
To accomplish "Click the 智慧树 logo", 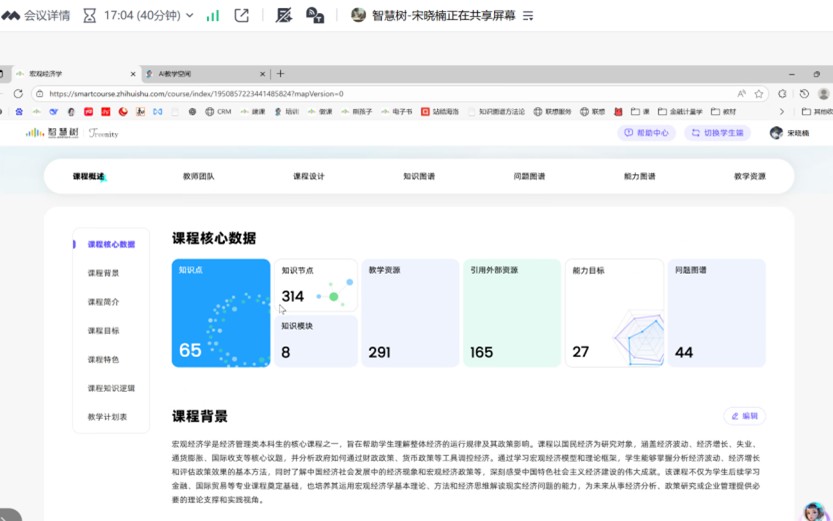I will 52,133.
